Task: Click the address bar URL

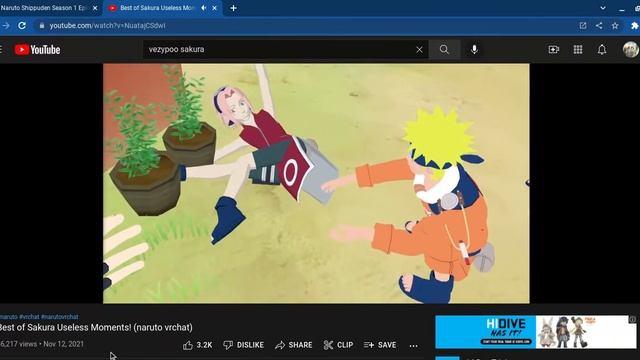Action: tap(107, 26)
